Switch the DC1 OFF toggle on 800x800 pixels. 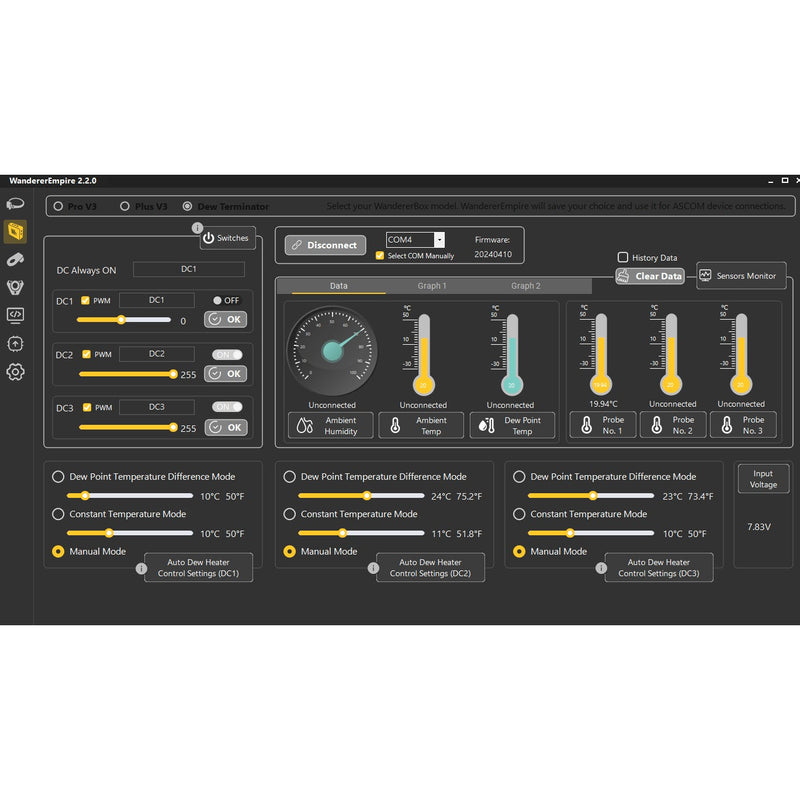(226, 301)
